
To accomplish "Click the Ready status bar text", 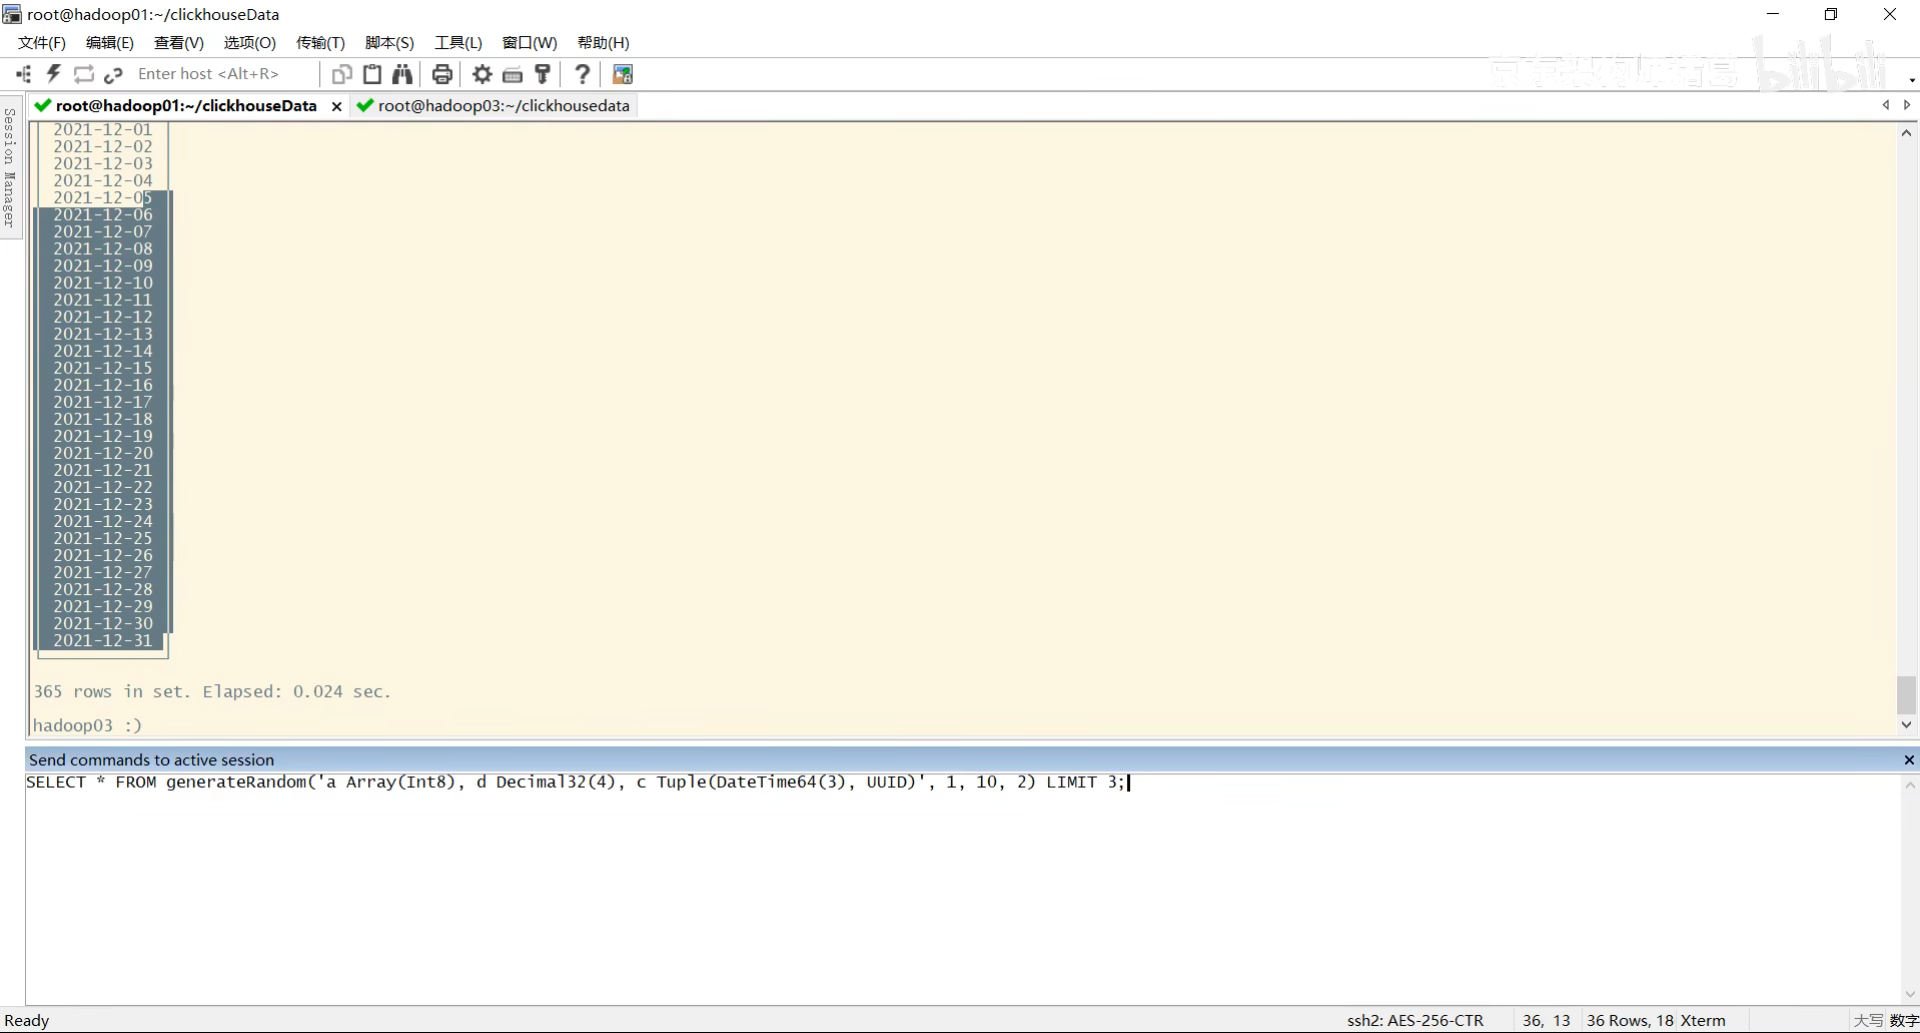I will click(27, 1021).
